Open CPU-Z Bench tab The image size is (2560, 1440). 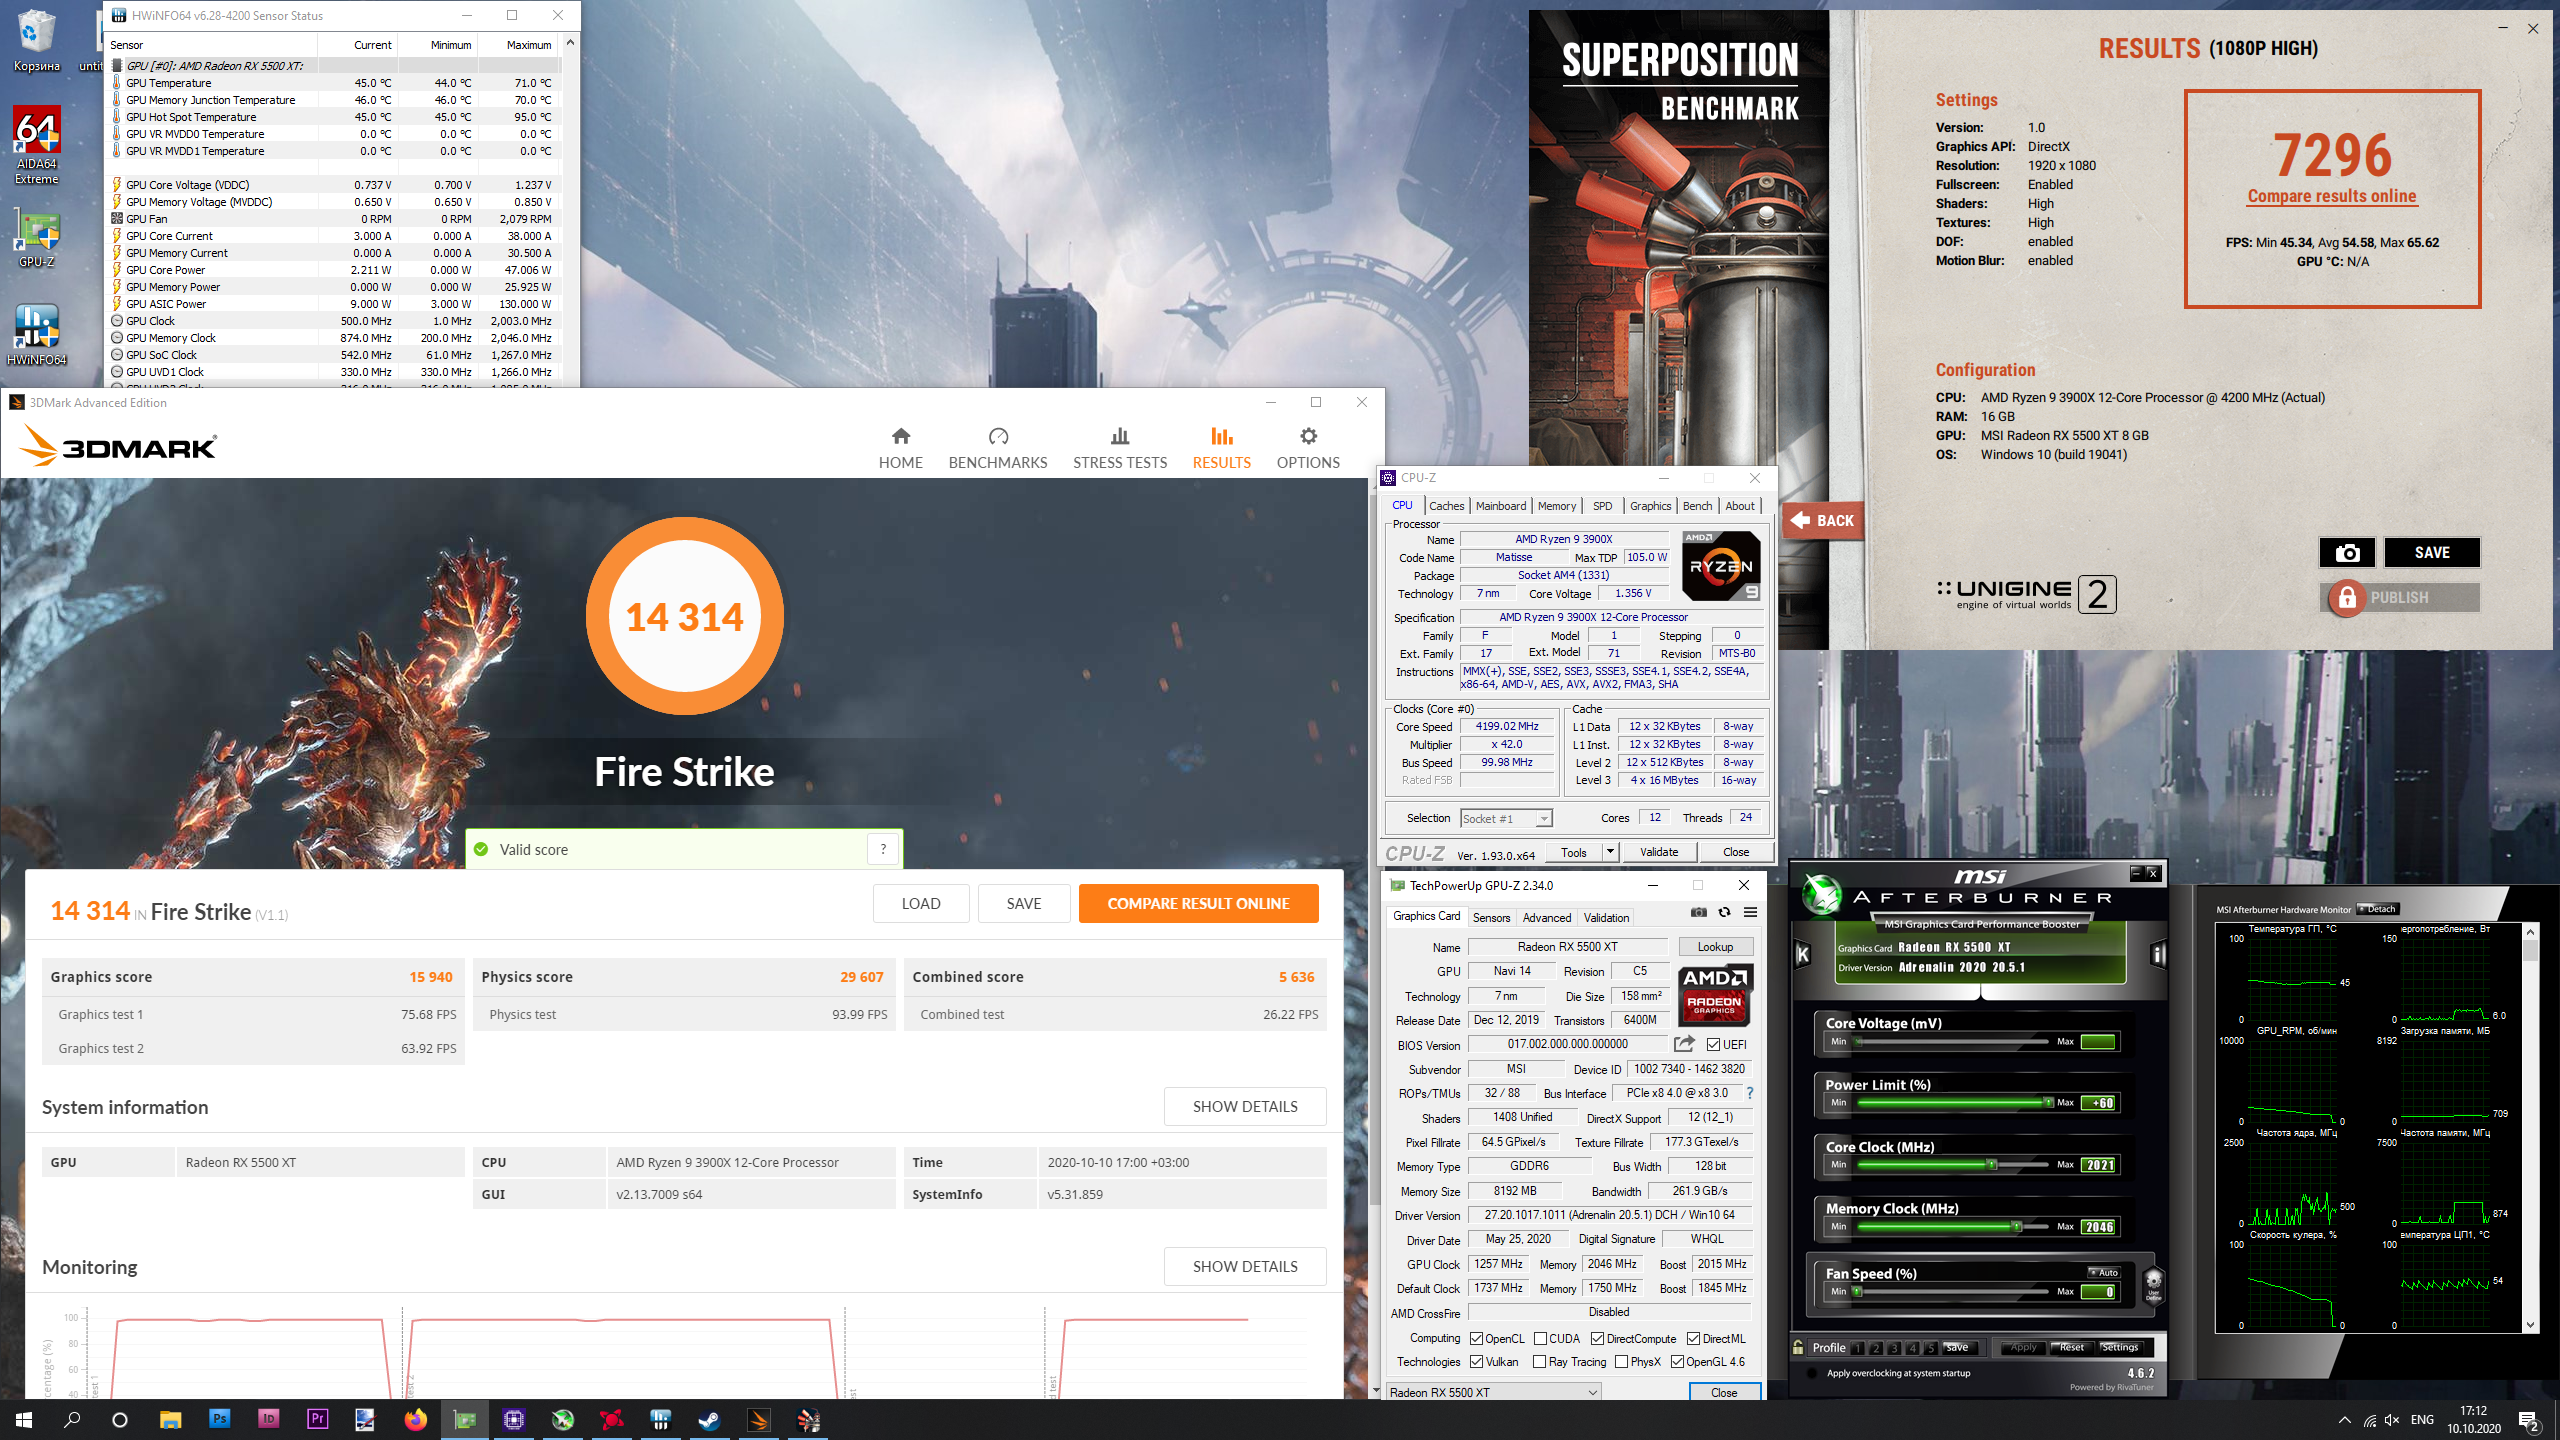(1697, 506)
